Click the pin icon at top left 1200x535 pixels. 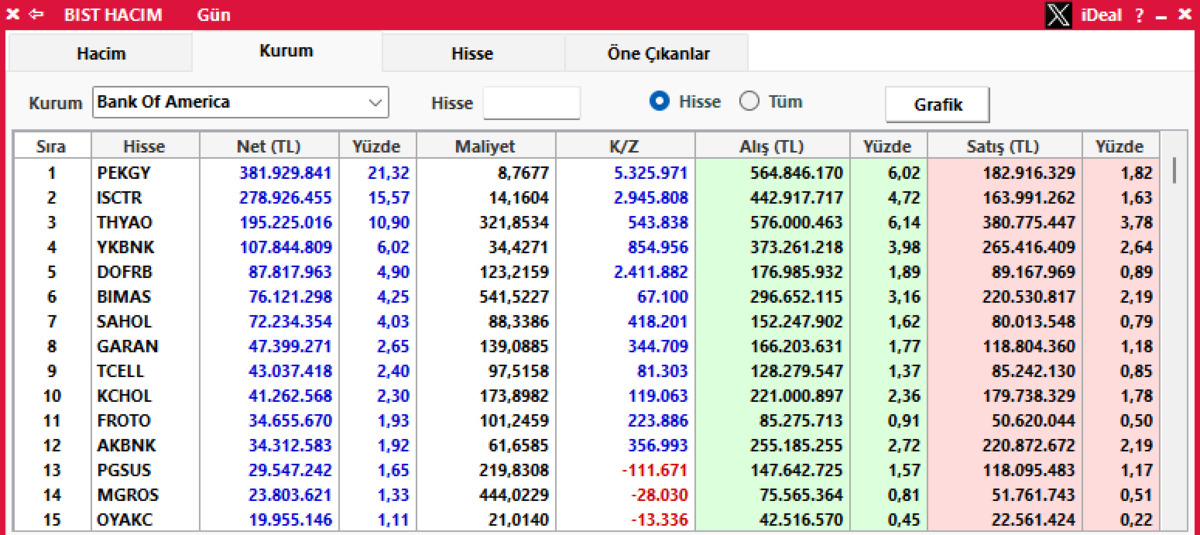(x=13, y=15)
